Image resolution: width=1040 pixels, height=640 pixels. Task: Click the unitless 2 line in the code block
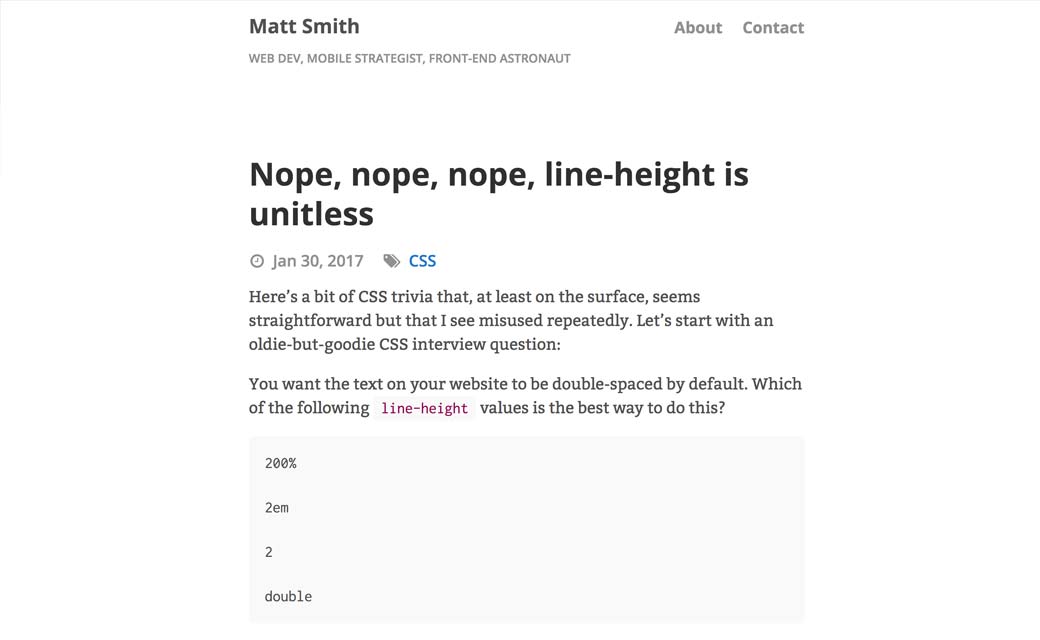click(x=269, y=551)
